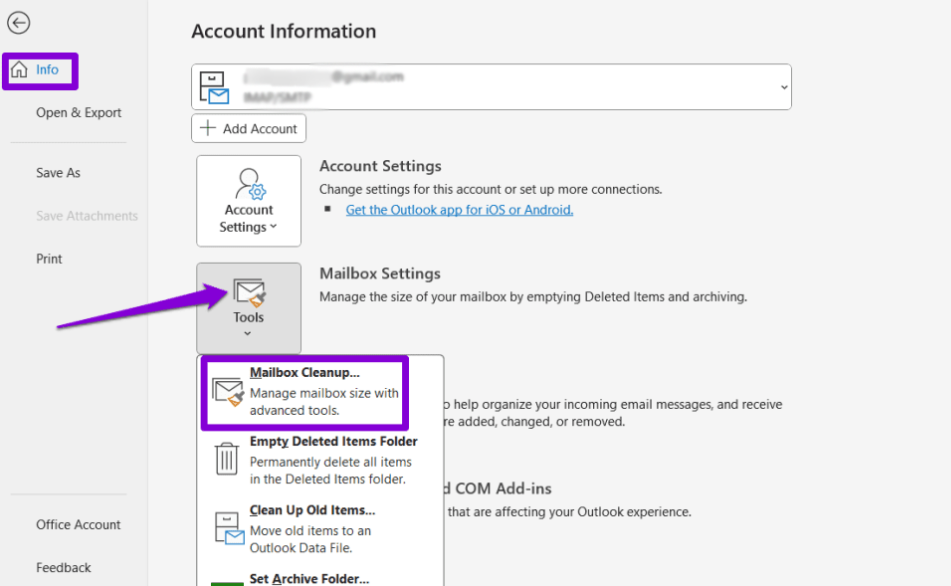The image size is (951, 586).
Task: Click the Add Account button
Action: click(x=249, y=129)
